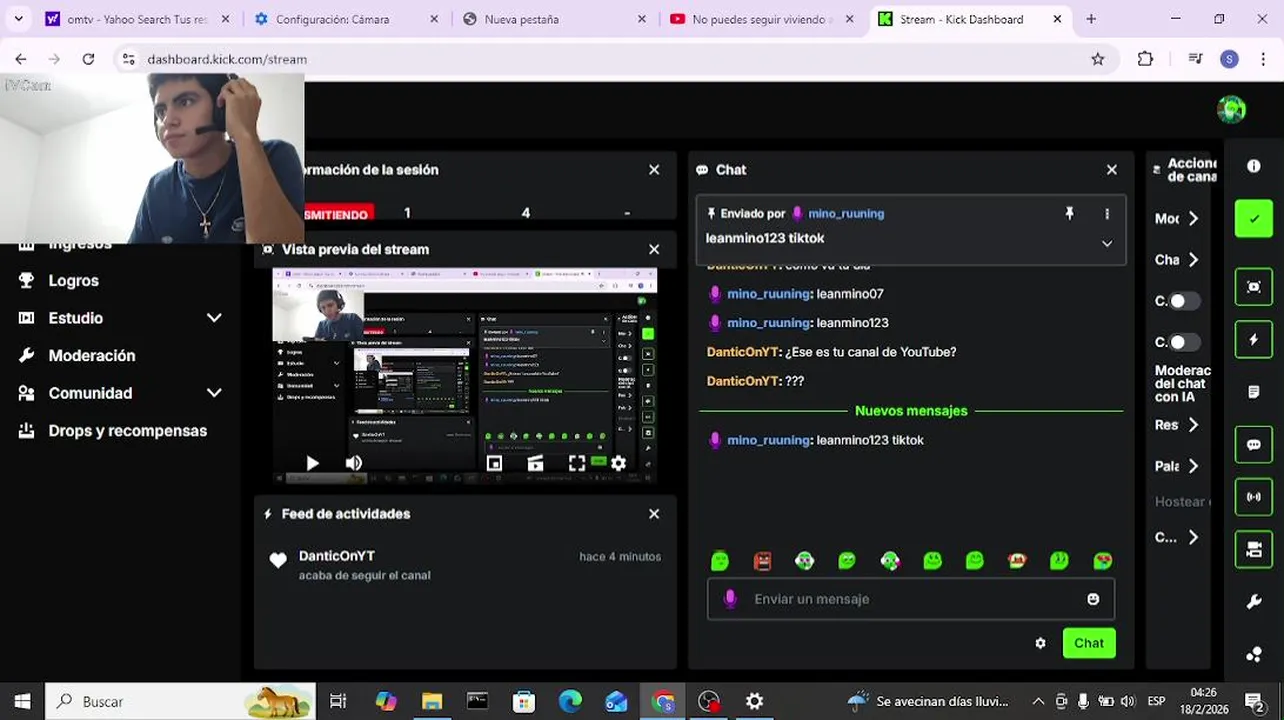Switch to the YouTube No puedes seguir viviendo tab
Screen dimensions: 1284x720
762,19
